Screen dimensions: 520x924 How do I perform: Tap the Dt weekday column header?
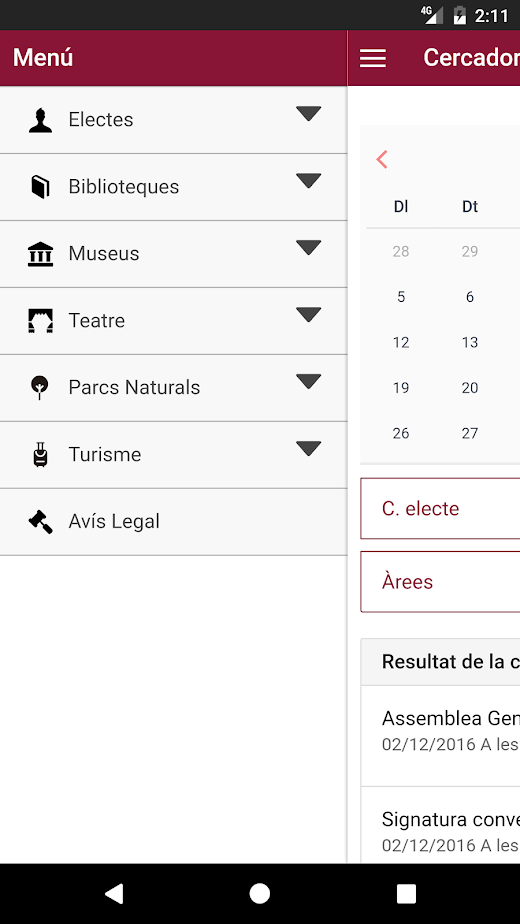pyautogui.click(x=470, y=206)
